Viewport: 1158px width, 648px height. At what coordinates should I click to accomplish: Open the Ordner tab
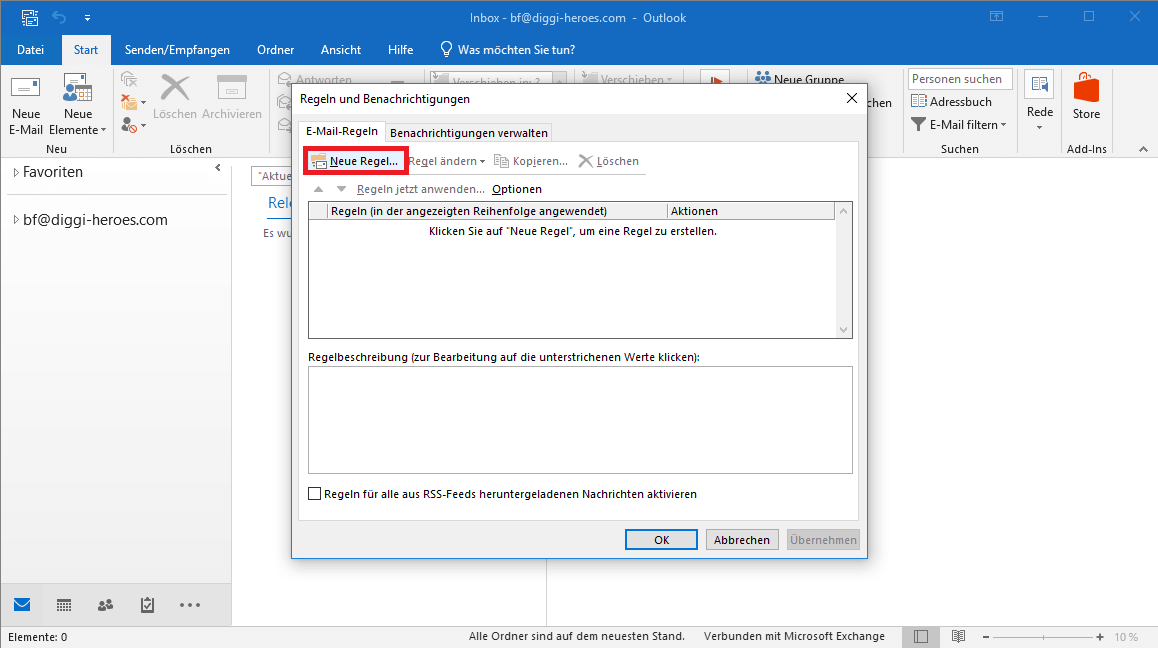tap(275, 50)
